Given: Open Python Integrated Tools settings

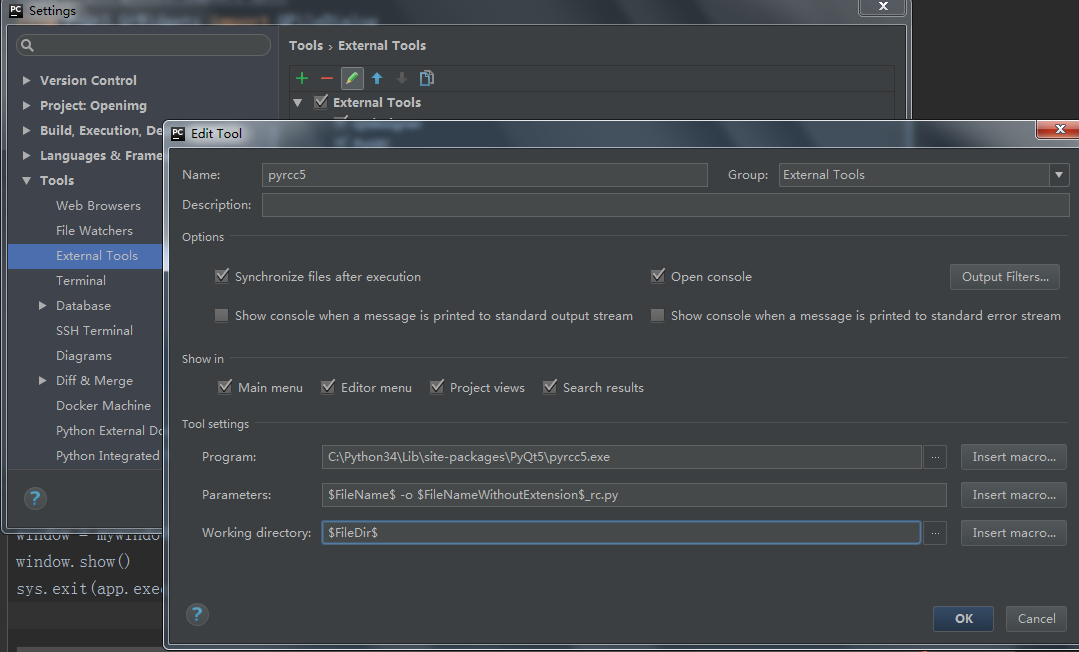Looking at the screenshot, I should [109, 456].
